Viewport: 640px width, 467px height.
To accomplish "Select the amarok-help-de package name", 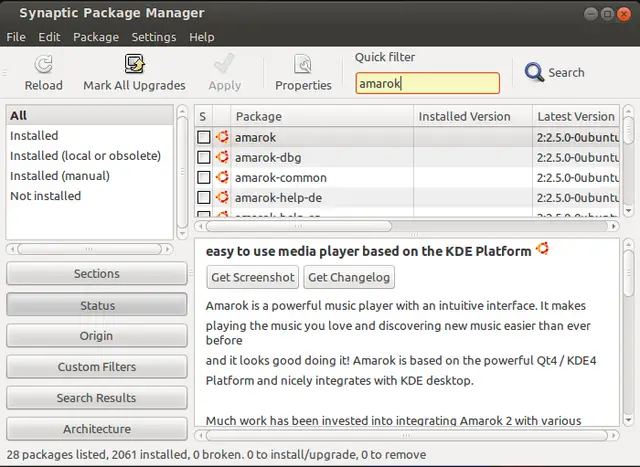I will [278, 198].
